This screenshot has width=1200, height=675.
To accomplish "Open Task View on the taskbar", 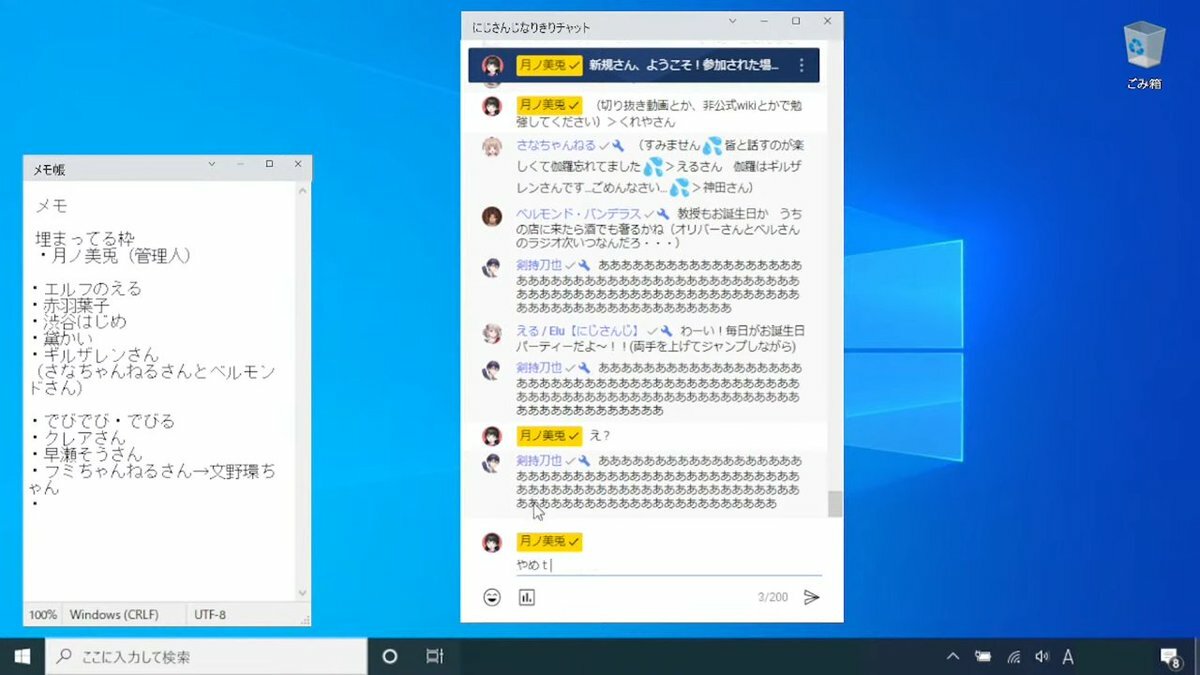I will coord(434,656).
